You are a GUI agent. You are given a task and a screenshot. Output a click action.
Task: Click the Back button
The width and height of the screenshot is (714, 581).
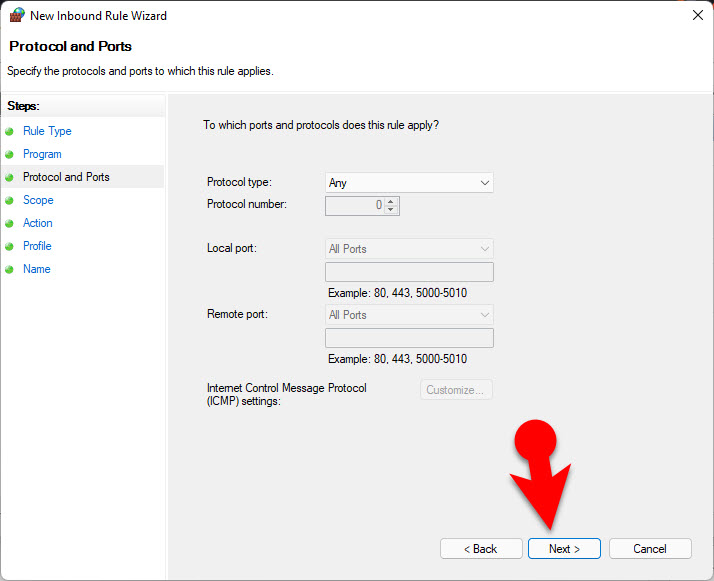click(x=481, y=549)
